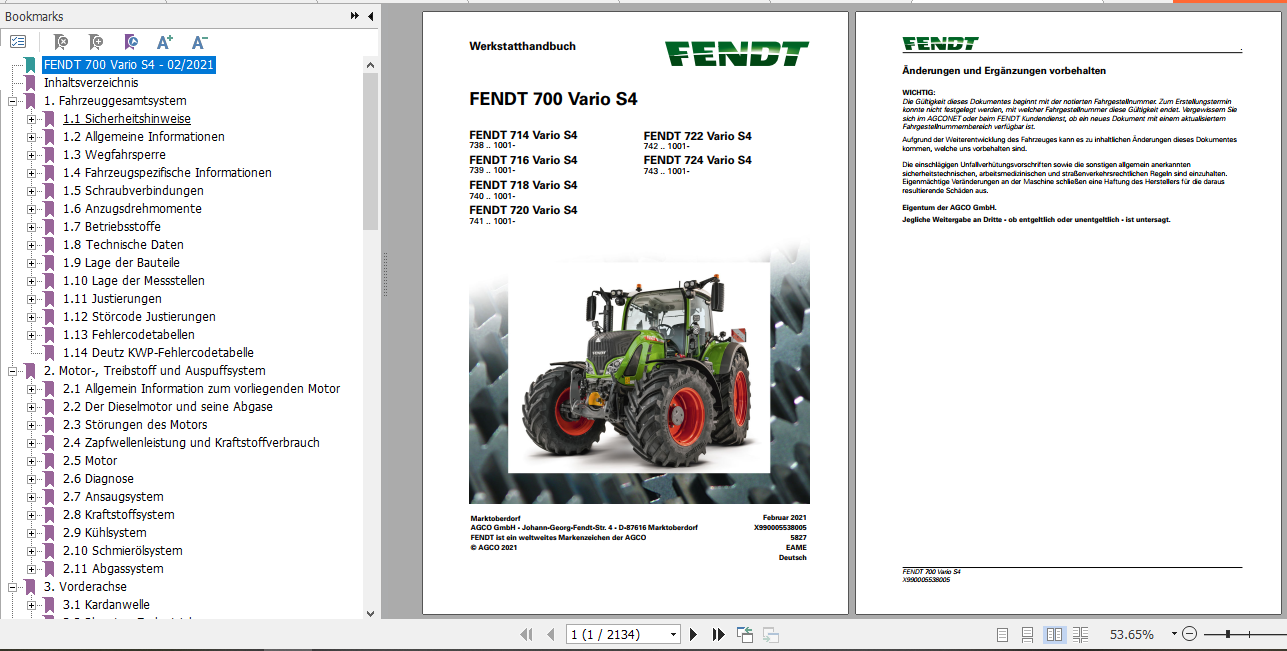This screenshot has height=651, width=1287.
Task: Expand the 3.1 Kardanwelle node
Action: tap(32, 605)
